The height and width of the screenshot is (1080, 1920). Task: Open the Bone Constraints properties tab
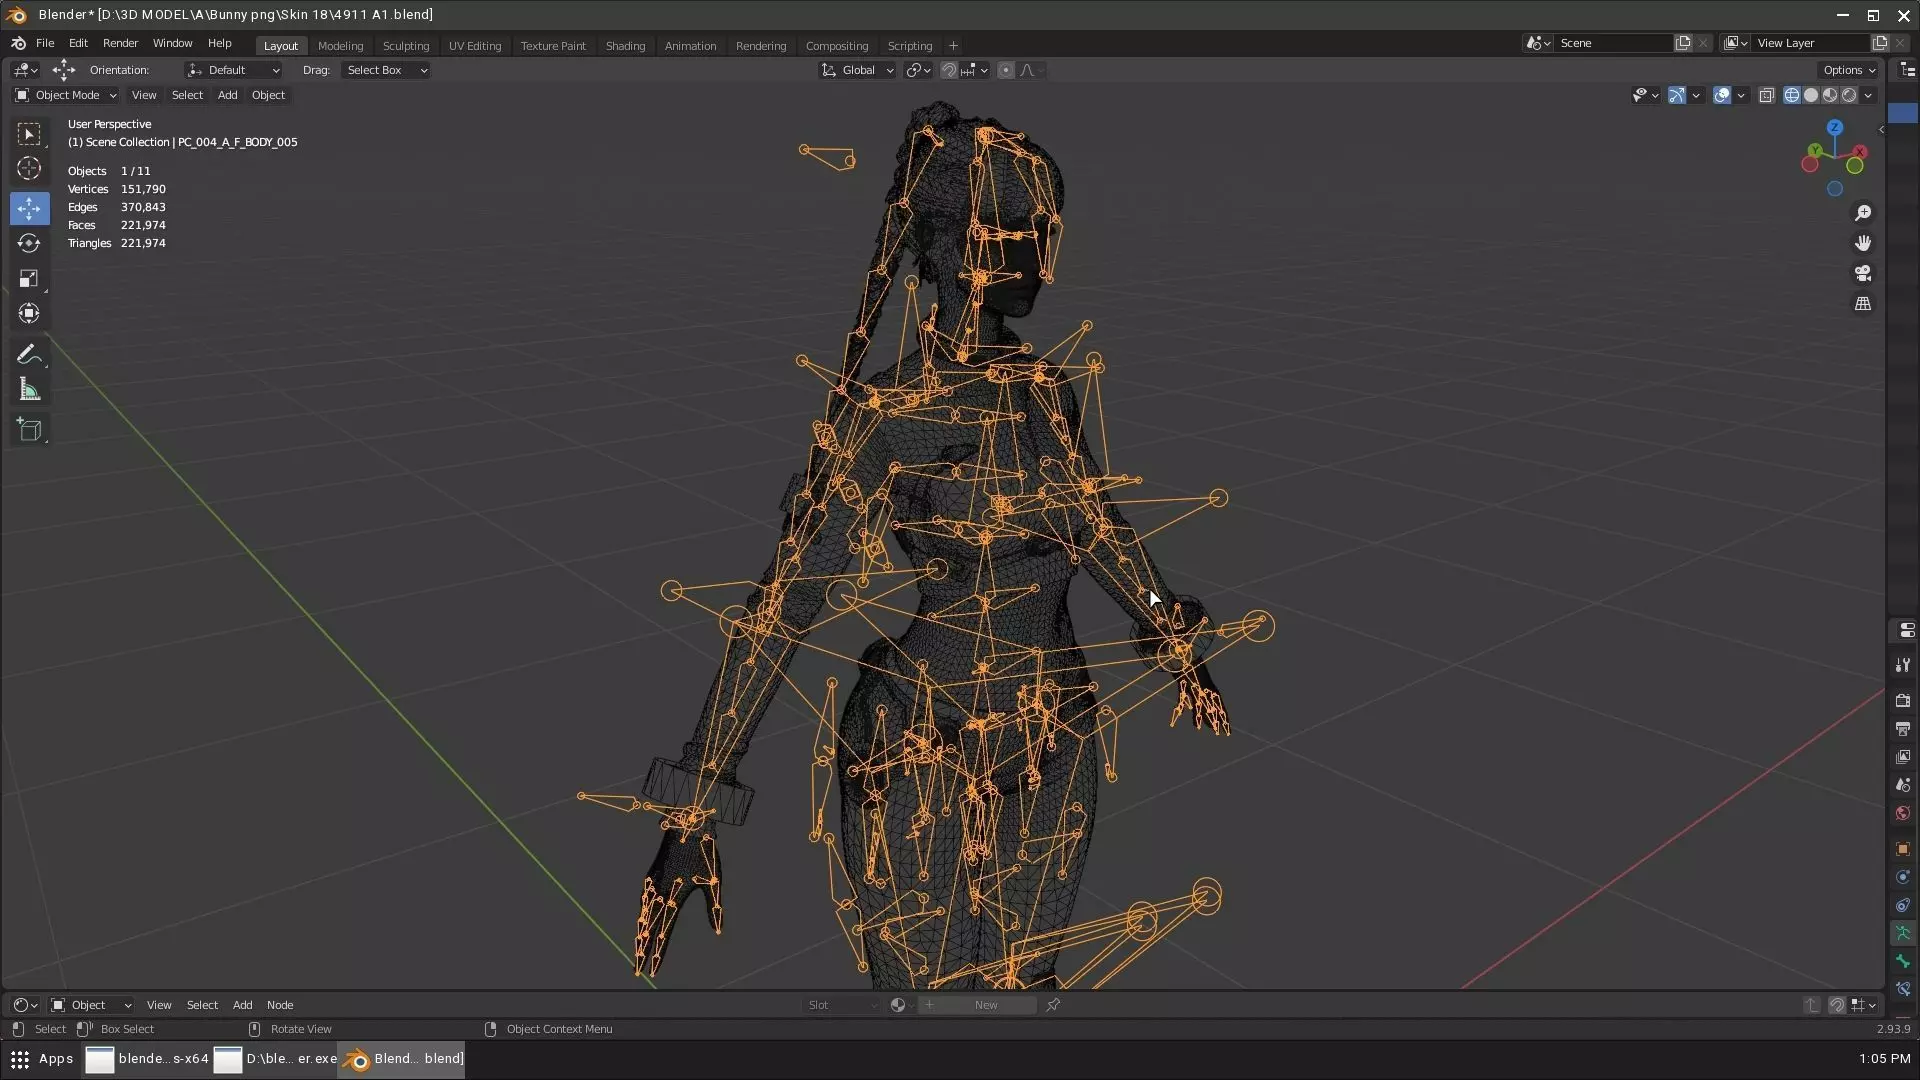[x=1903, y=989]
